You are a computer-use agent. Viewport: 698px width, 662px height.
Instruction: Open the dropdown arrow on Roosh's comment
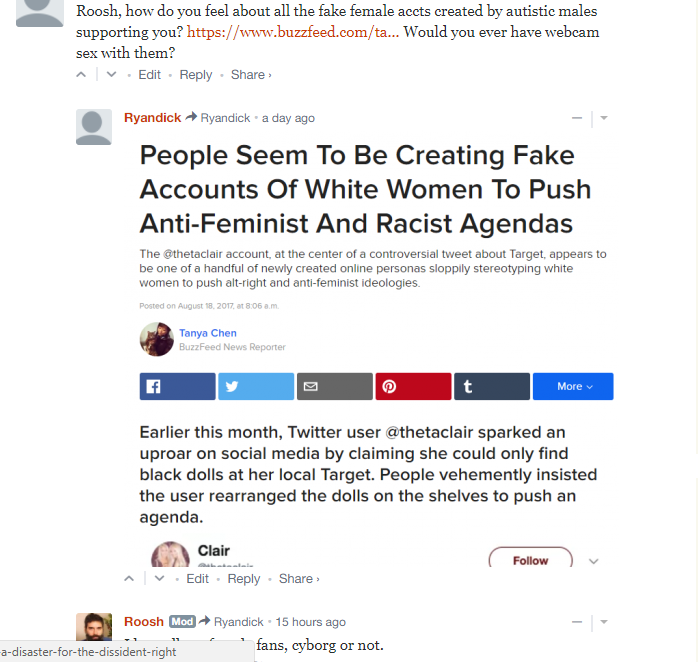pyautogui.click(x=604, y=622)
